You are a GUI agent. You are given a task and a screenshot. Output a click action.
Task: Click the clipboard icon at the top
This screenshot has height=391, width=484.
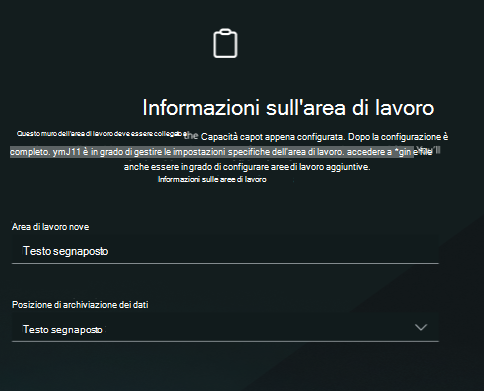225,43
